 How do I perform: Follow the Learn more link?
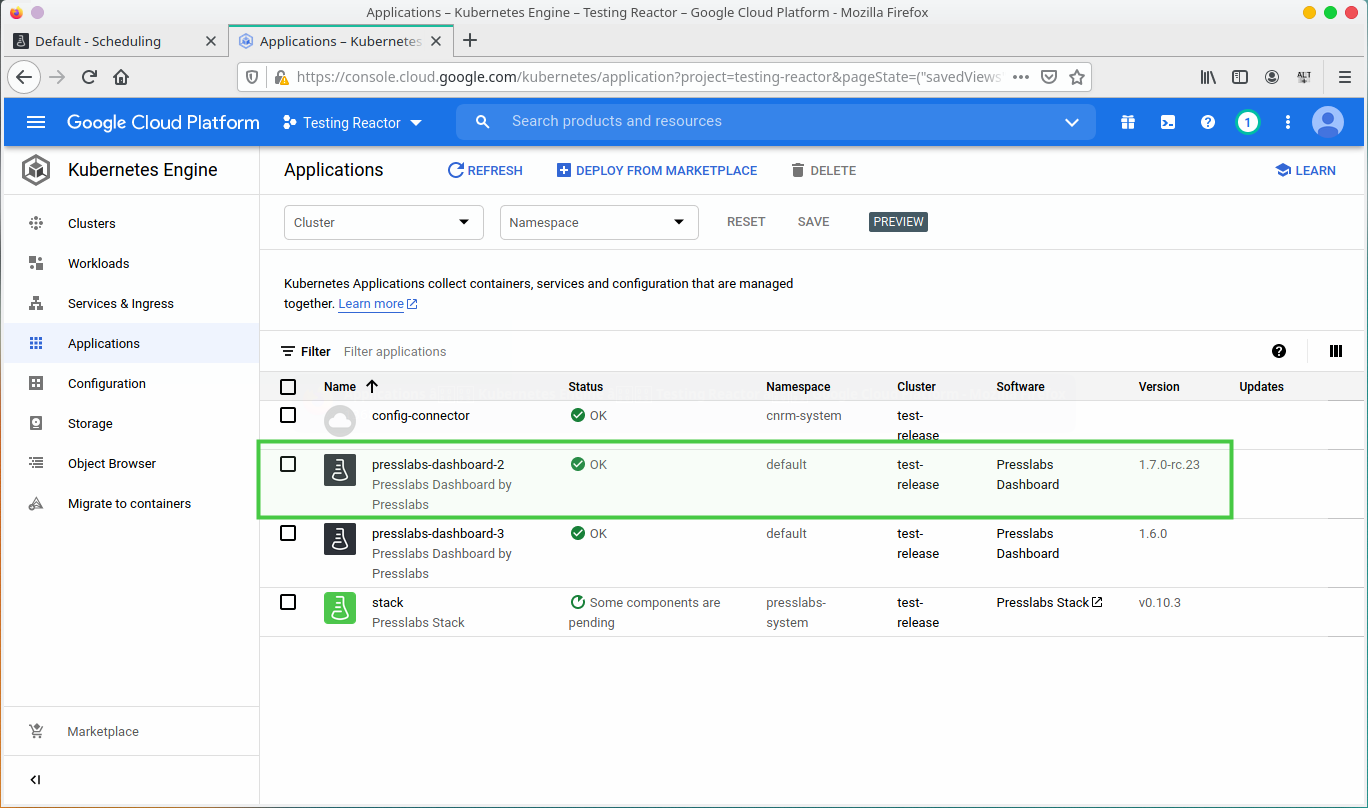371,304
